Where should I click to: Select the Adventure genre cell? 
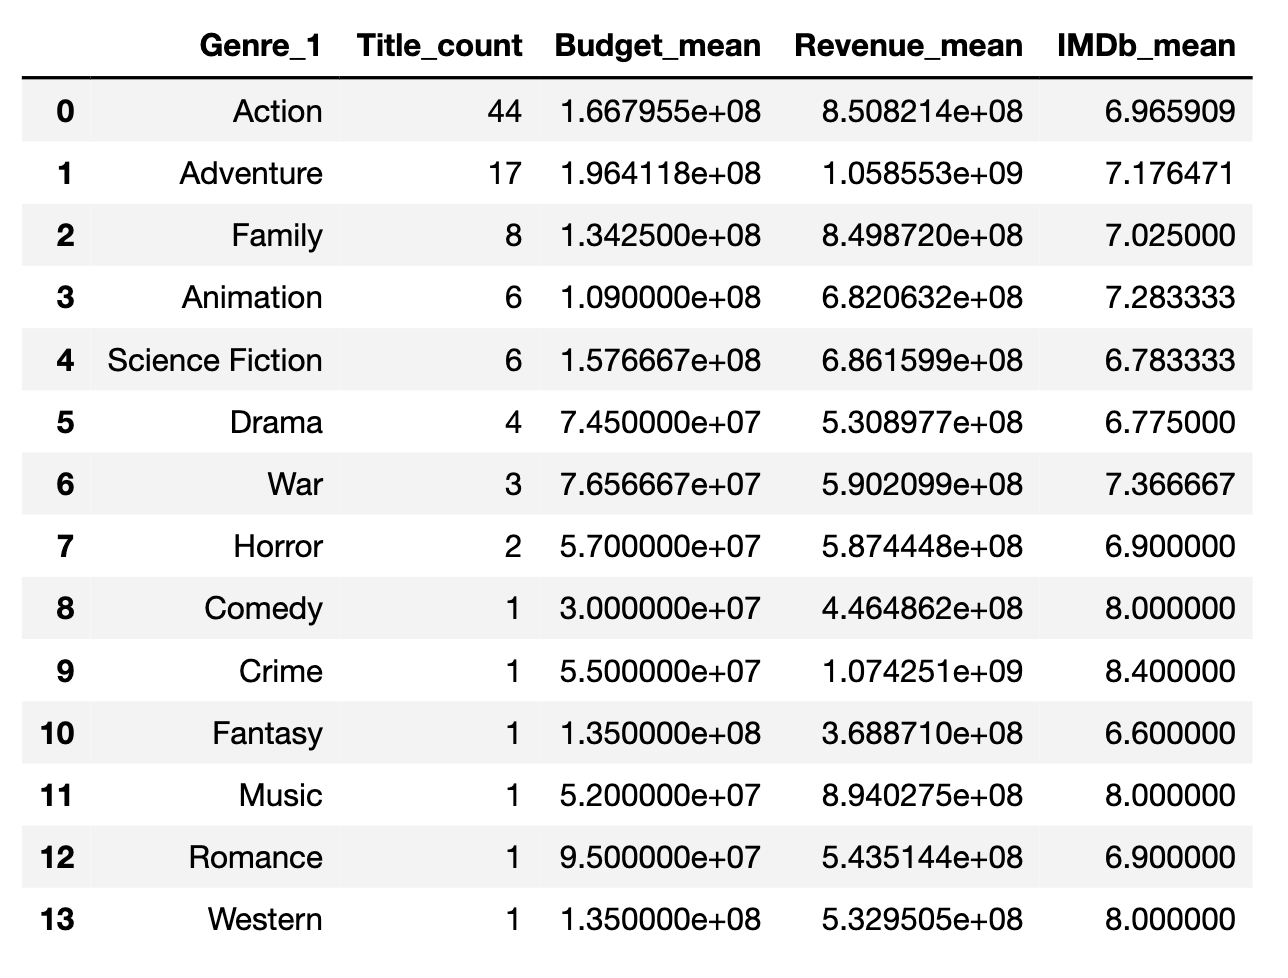251,173
